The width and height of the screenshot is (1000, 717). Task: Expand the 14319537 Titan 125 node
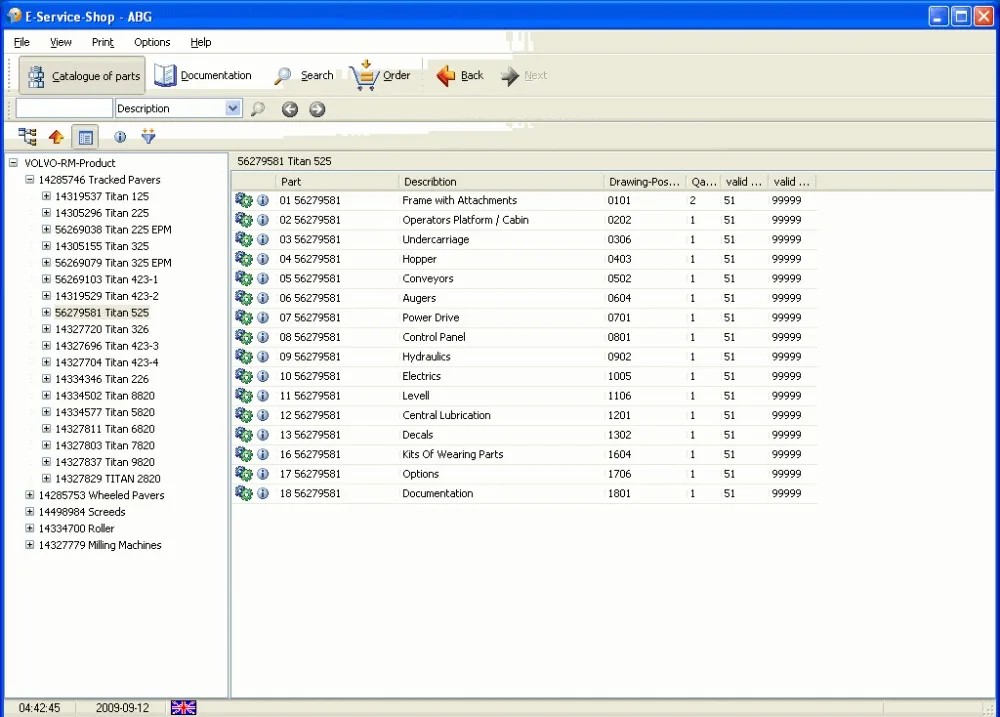coord(46,196)
